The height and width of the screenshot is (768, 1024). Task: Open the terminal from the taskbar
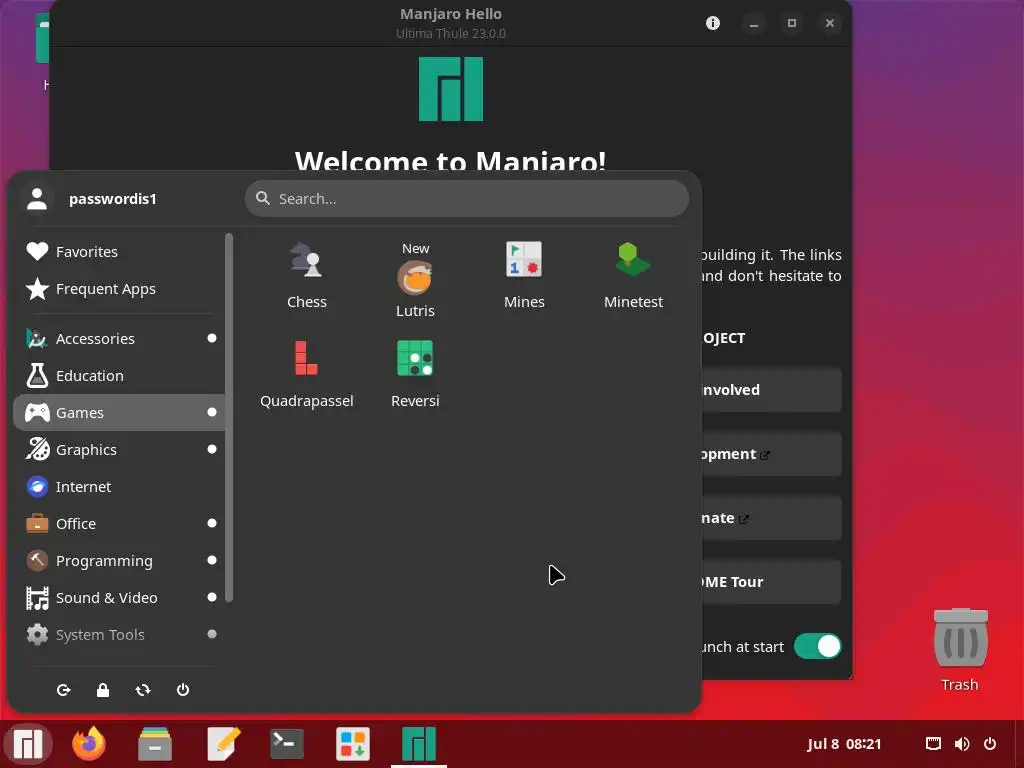click(287, 744)
